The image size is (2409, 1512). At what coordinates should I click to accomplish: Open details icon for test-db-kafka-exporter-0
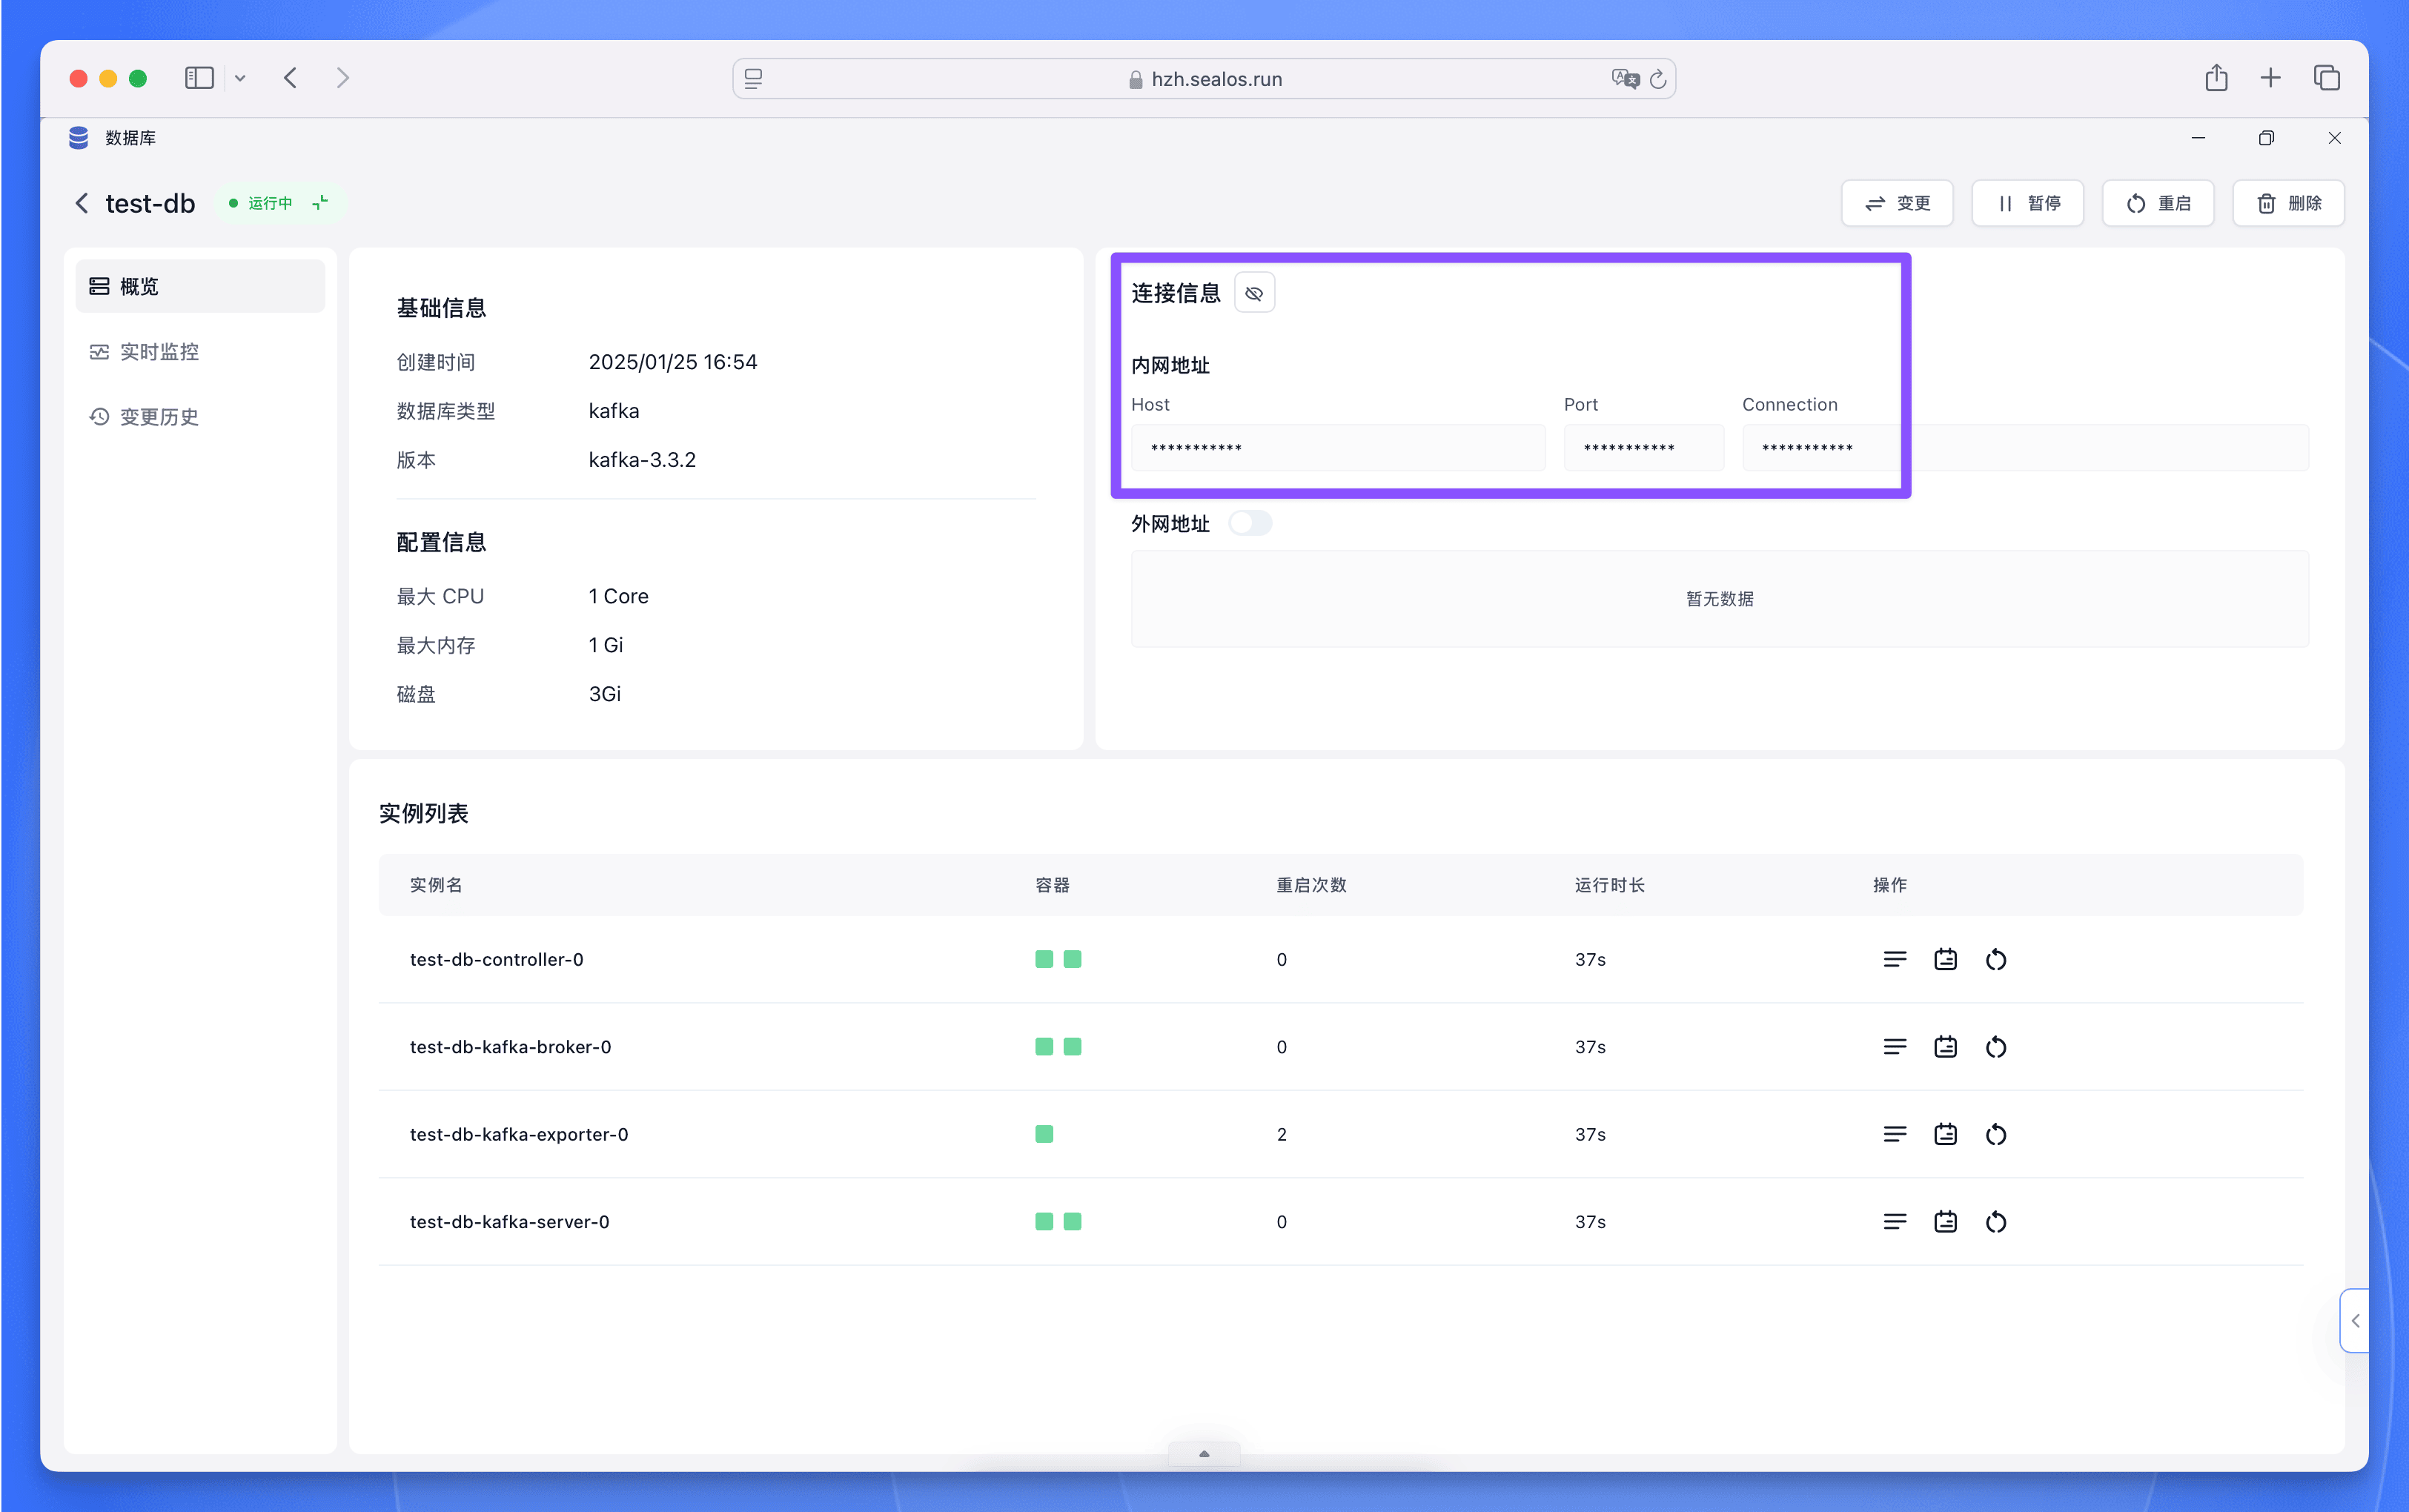point(1945,1134)
